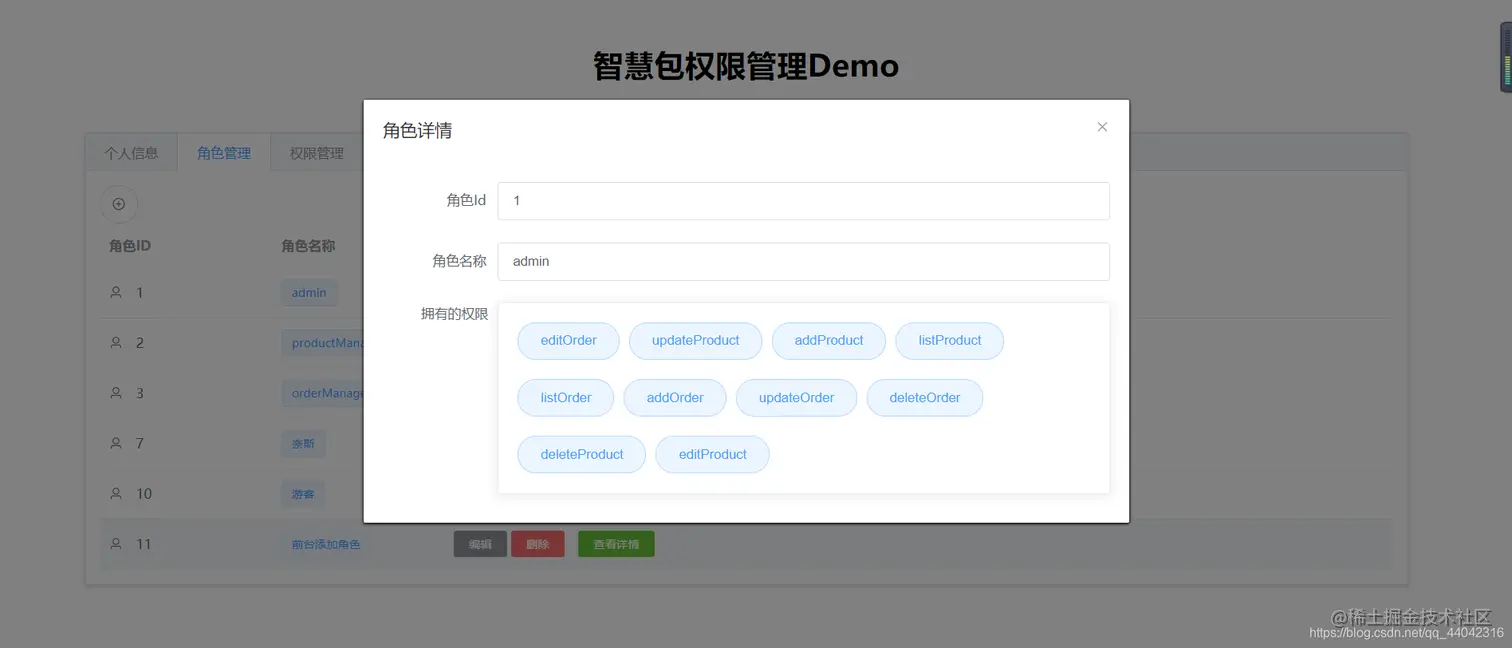Click the 拥有的权限 label
The width and height of the screenshot is (1512, 648).
pyautogui.click(x=454, y=314)
